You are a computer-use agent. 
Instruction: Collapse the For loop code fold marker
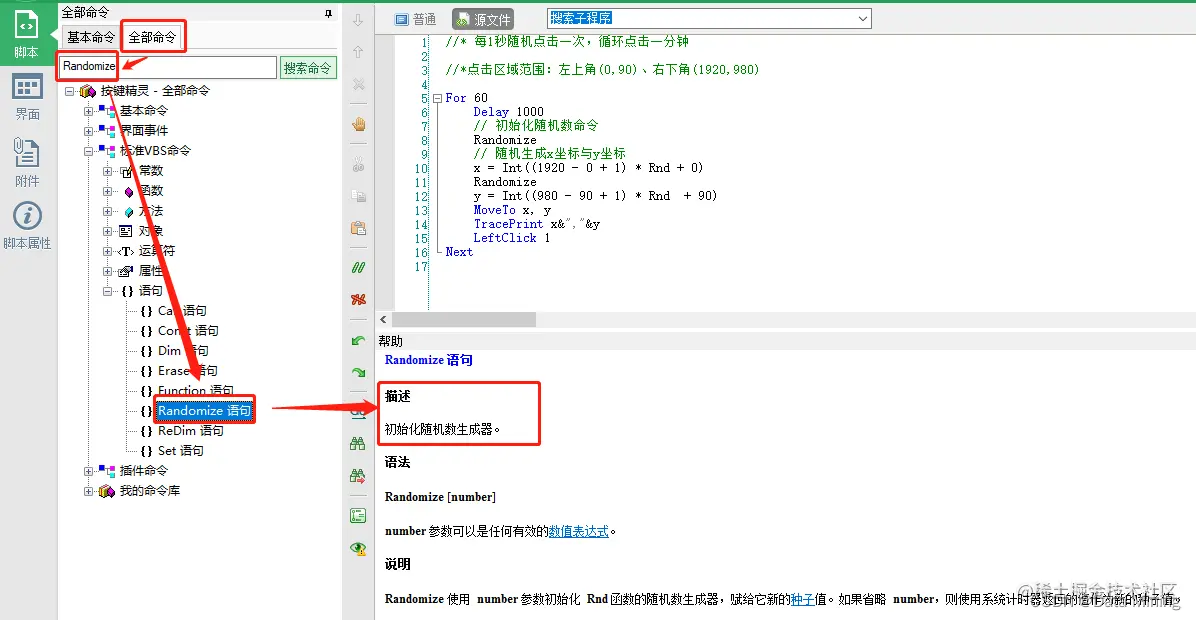pyautogui.click(x=438, y=98)
